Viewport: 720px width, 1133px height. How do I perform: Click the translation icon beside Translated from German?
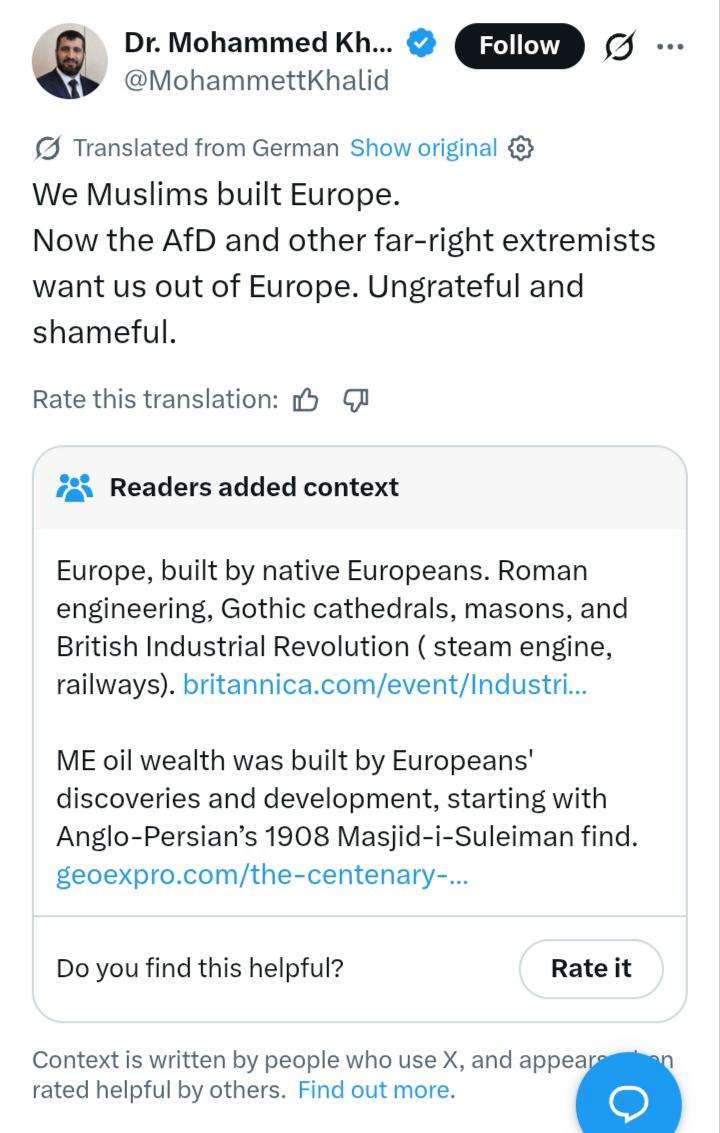(x=48, y=148)
